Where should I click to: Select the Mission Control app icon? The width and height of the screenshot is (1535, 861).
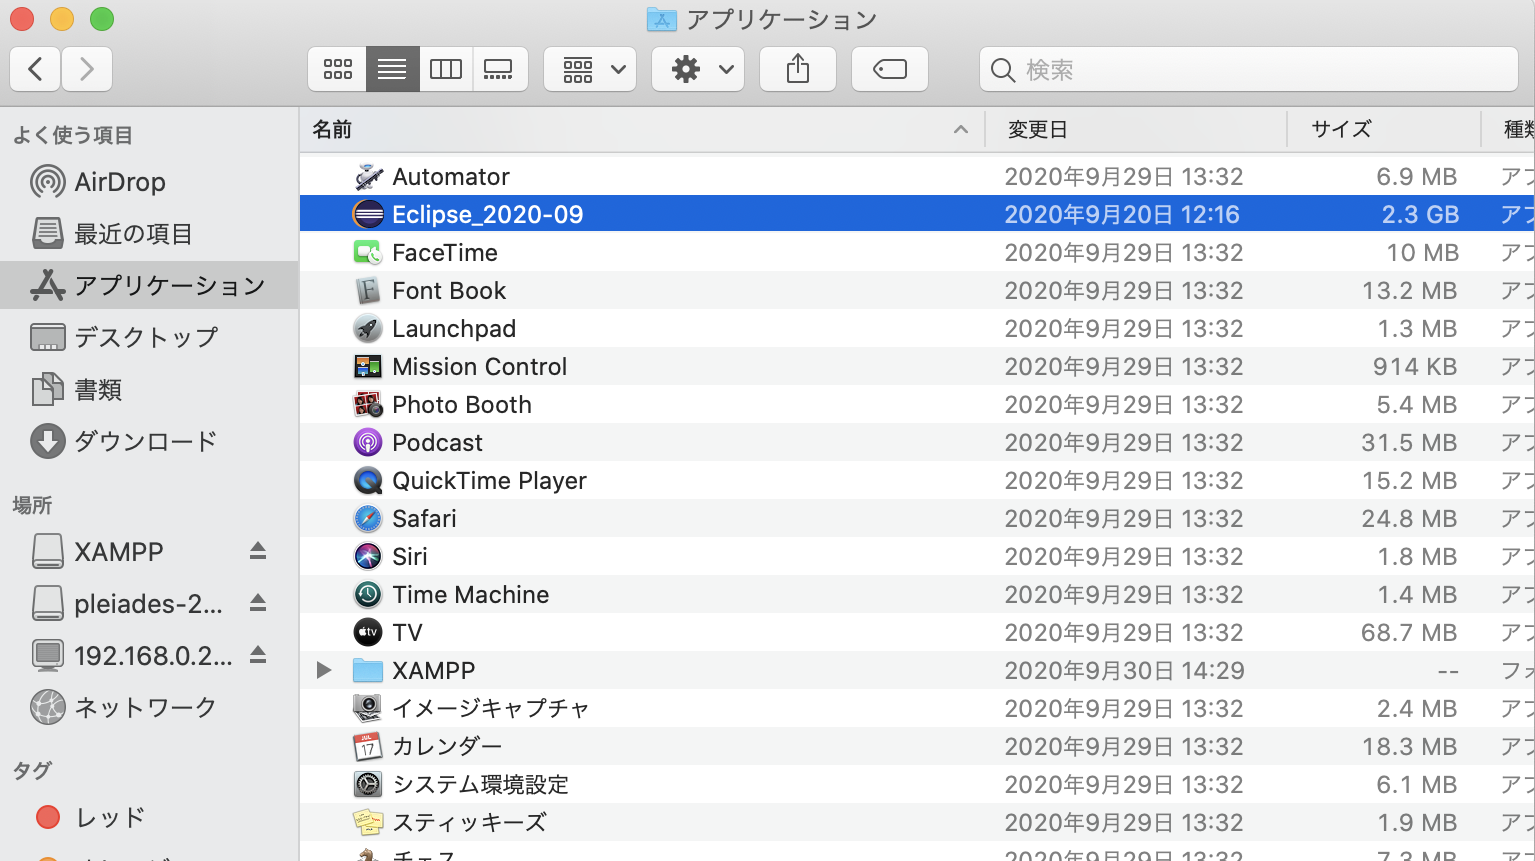pos(368,366)
